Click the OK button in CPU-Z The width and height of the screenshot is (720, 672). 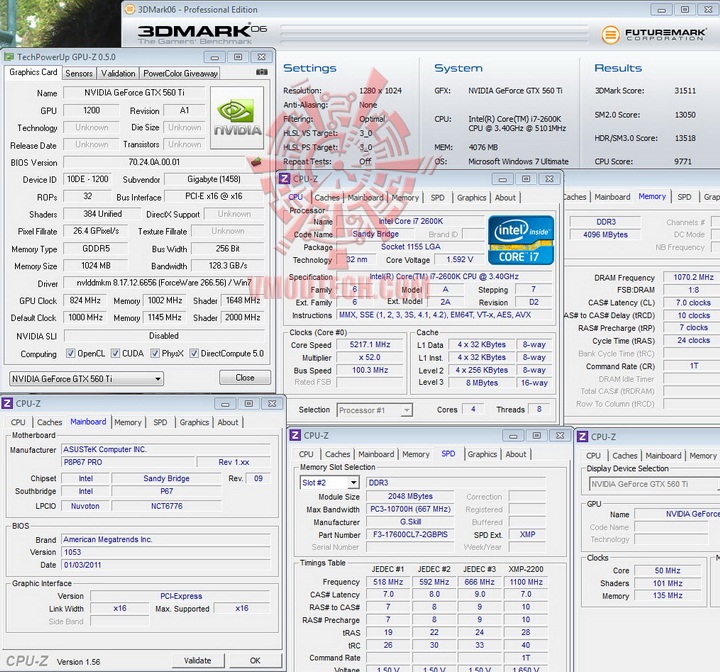point(255,661)
